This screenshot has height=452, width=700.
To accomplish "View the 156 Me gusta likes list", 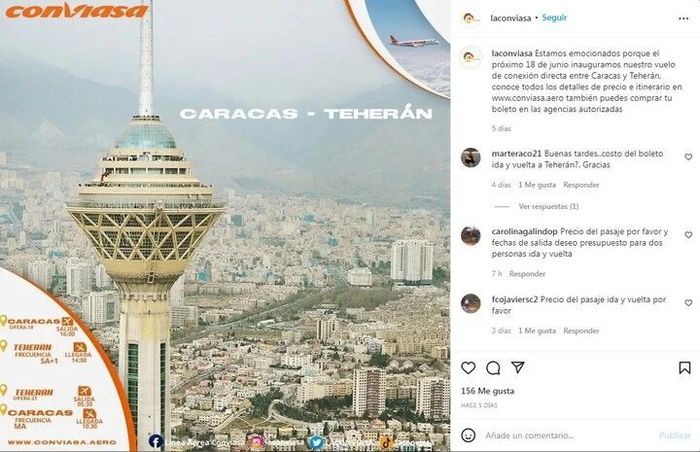I will click(x=488, y=391).
